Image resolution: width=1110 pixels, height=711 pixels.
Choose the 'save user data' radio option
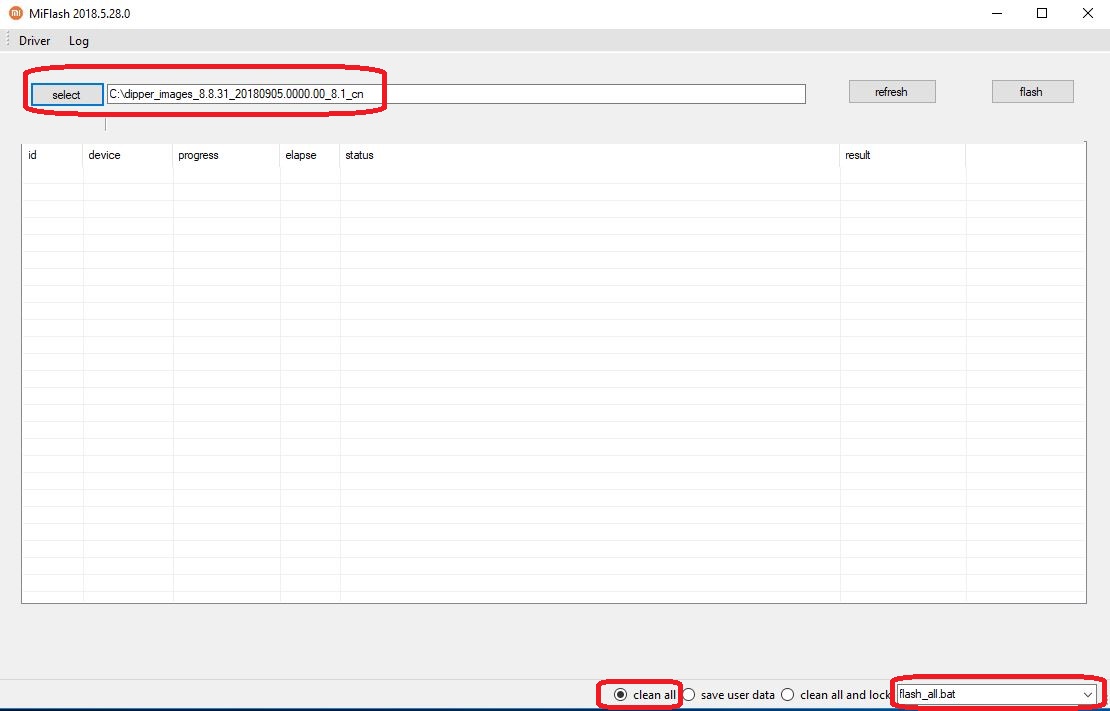(x=729, y=695)
